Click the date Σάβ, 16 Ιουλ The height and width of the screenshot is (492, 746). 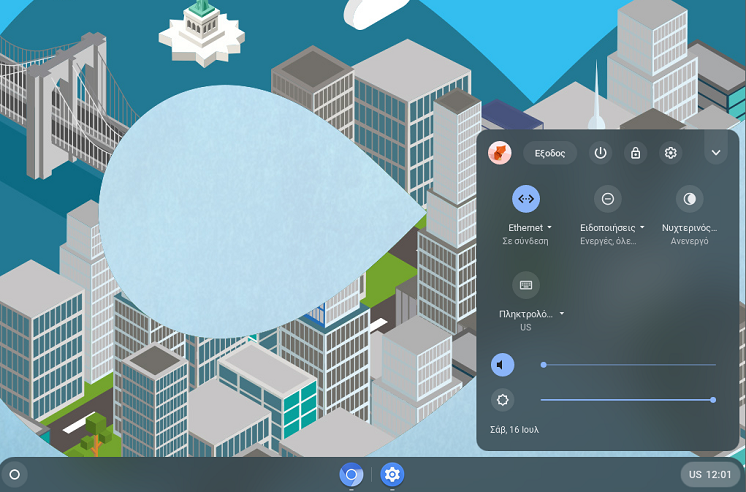pyautogui.click(x=514, y=430)
